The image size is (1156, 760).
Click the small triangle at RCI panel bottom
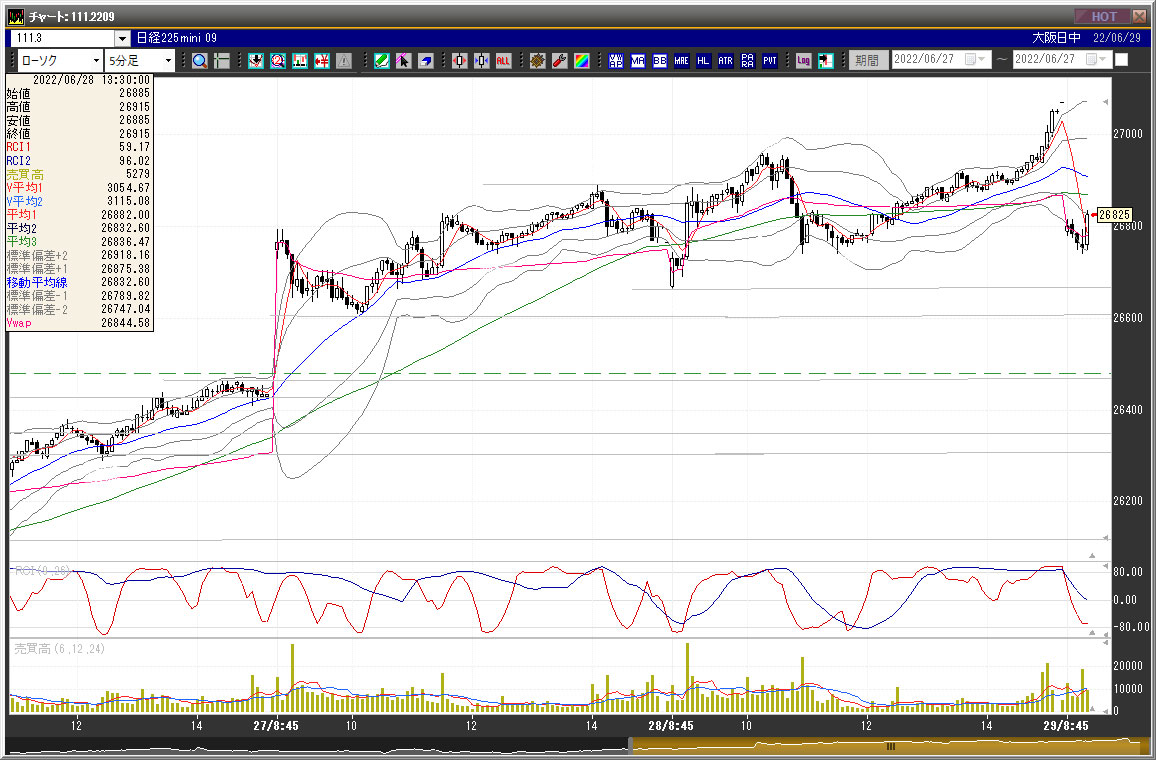point(1092,632)
